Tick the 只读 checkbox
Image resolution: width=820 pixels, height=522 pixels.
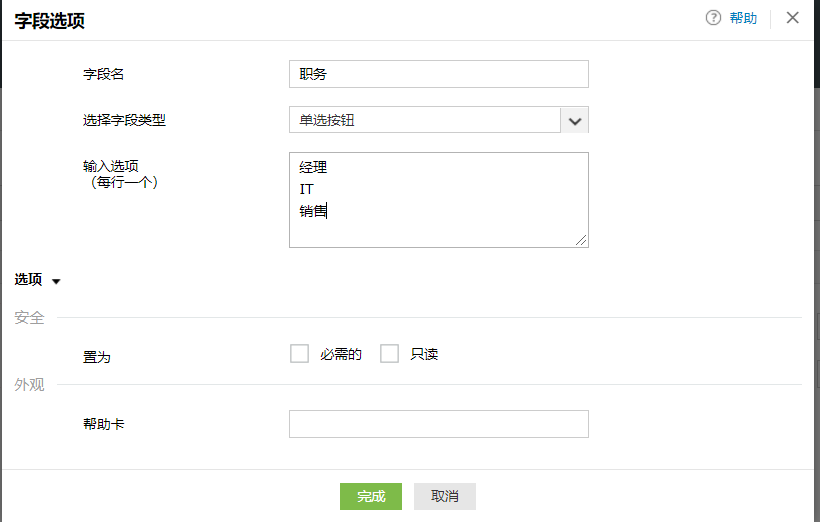(389, 354)
